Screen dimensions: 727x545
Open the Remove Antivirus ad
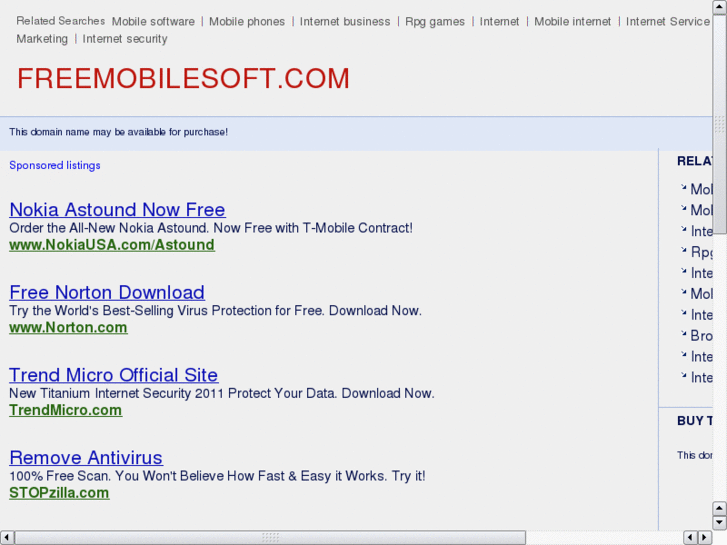(86, 458)
